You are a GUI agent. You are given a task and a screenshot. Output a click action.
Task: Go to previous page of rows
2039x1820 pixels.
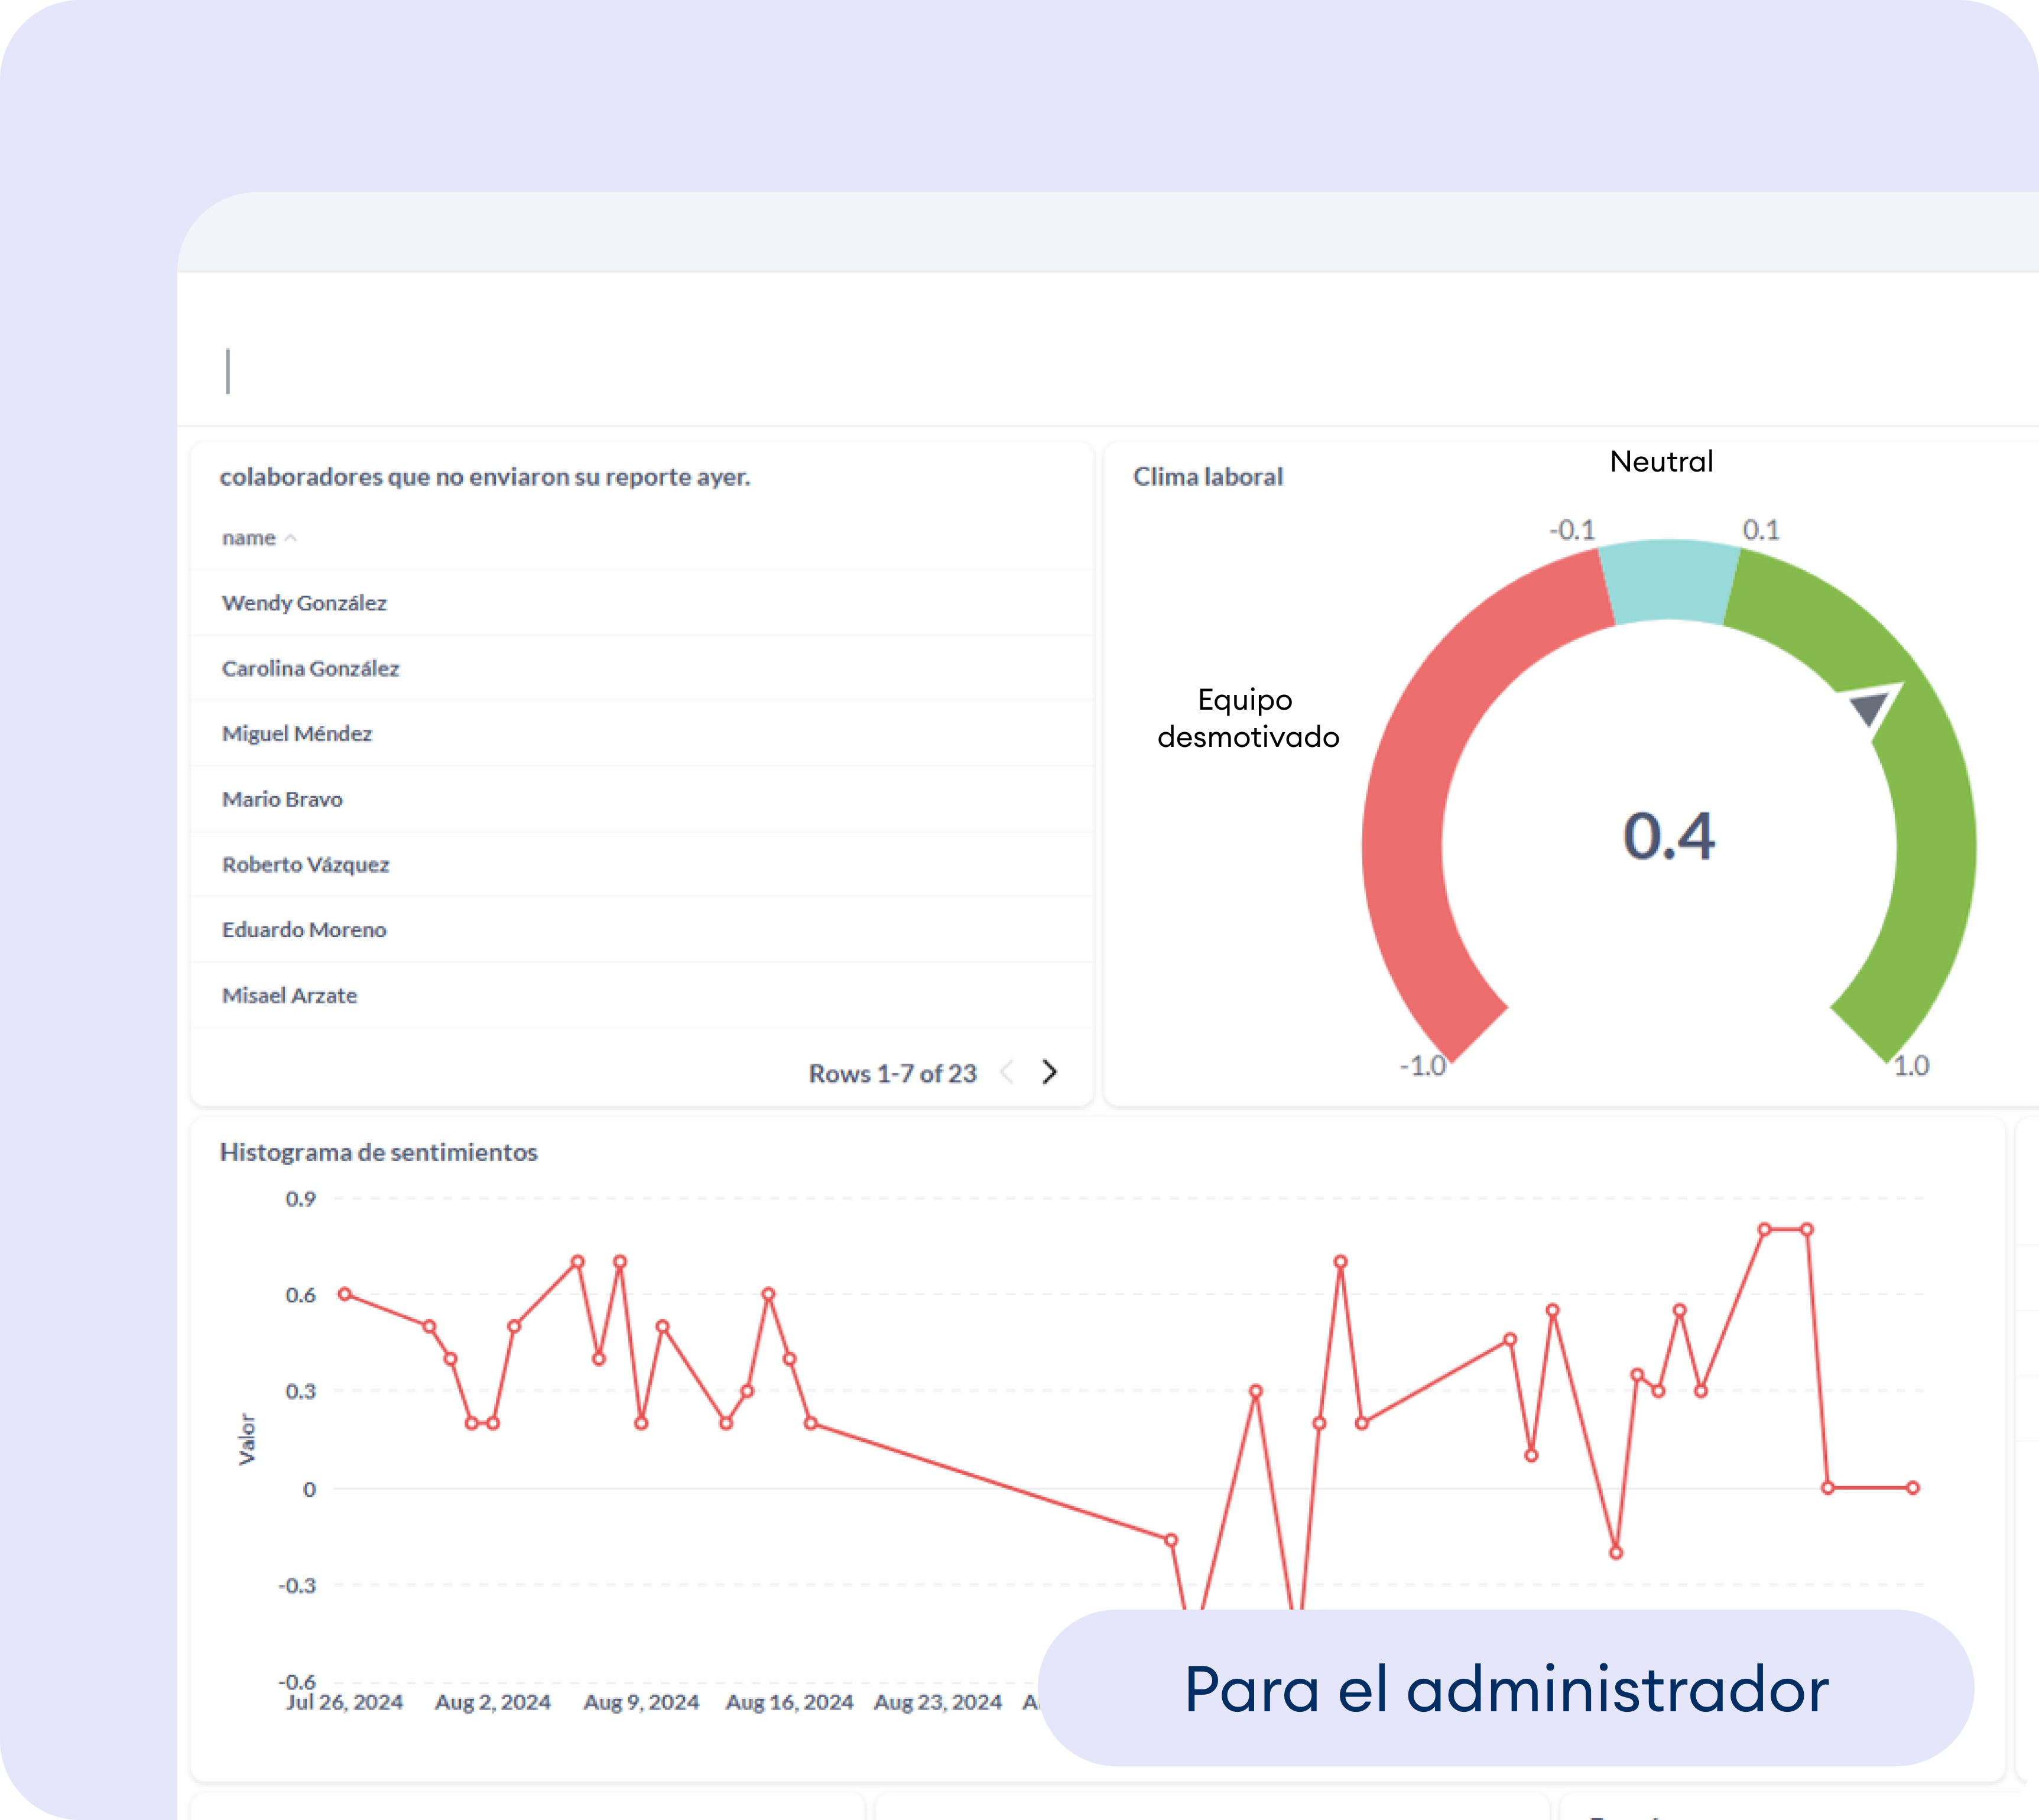pyautogui.click(x=1007, y=1072)
